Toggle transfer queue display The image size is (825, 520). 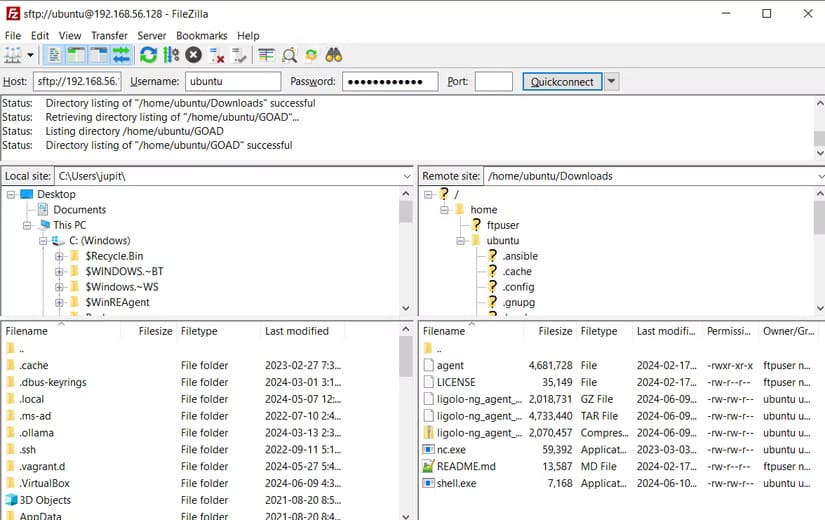coord(121,55)
